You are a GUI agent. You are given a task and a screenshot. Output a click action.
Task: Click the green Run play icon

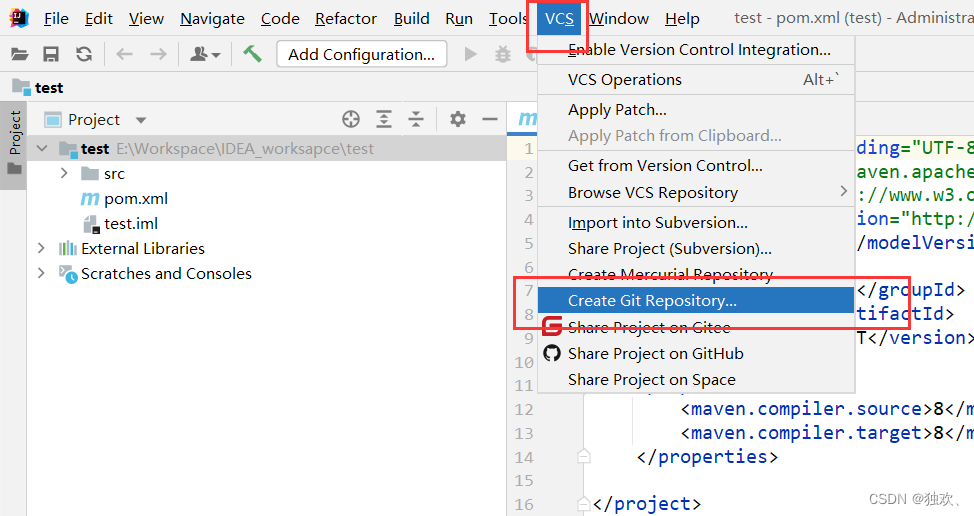pyautogui.click(x=471, y=55)
